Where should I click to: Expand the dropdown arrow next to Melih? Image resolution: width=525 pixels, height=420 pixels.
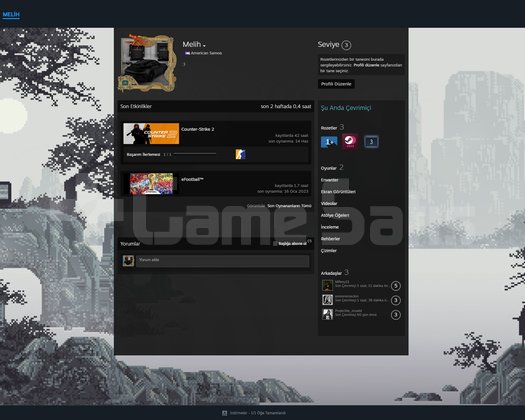click(x=204, y=46)
